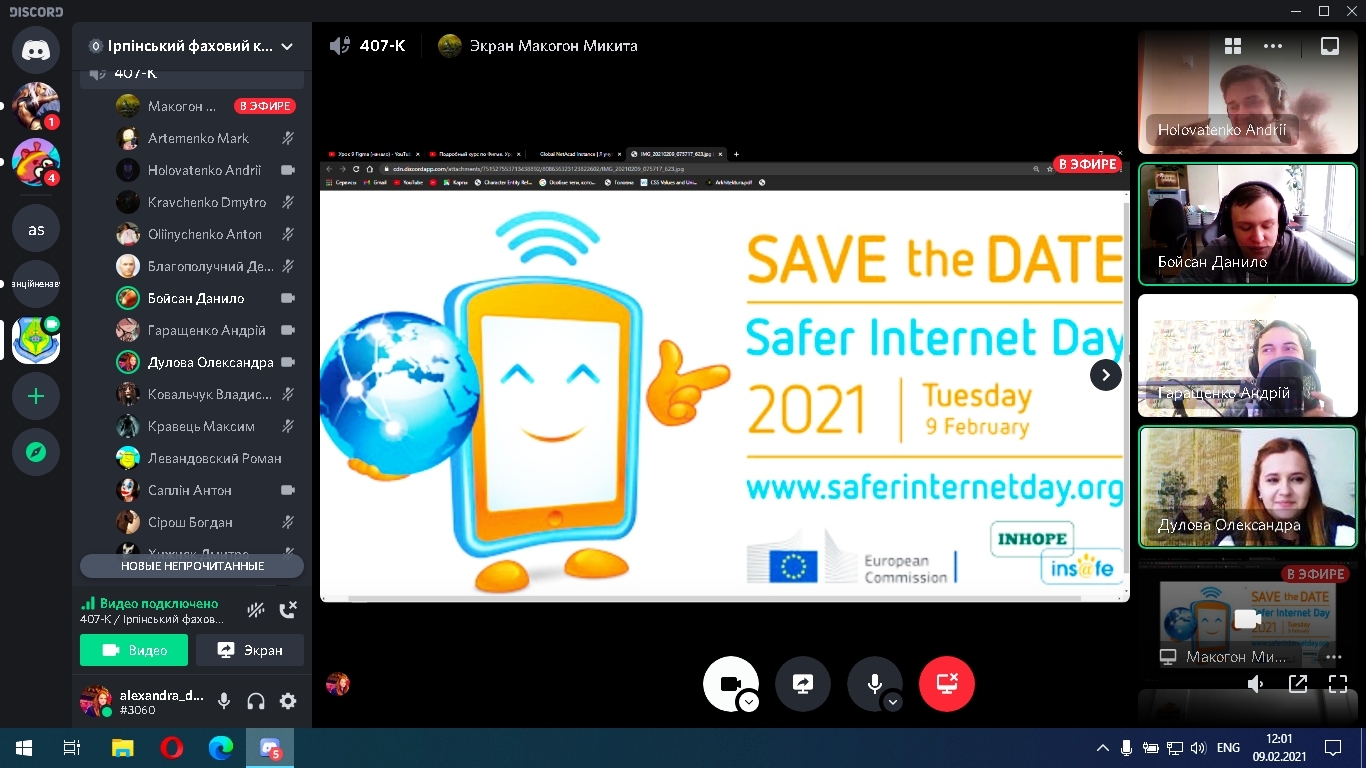Select Artemenko Mark in voice list
Image resolution: width=1366 pixels, height=768 pixels.
(x=208, y=138)
